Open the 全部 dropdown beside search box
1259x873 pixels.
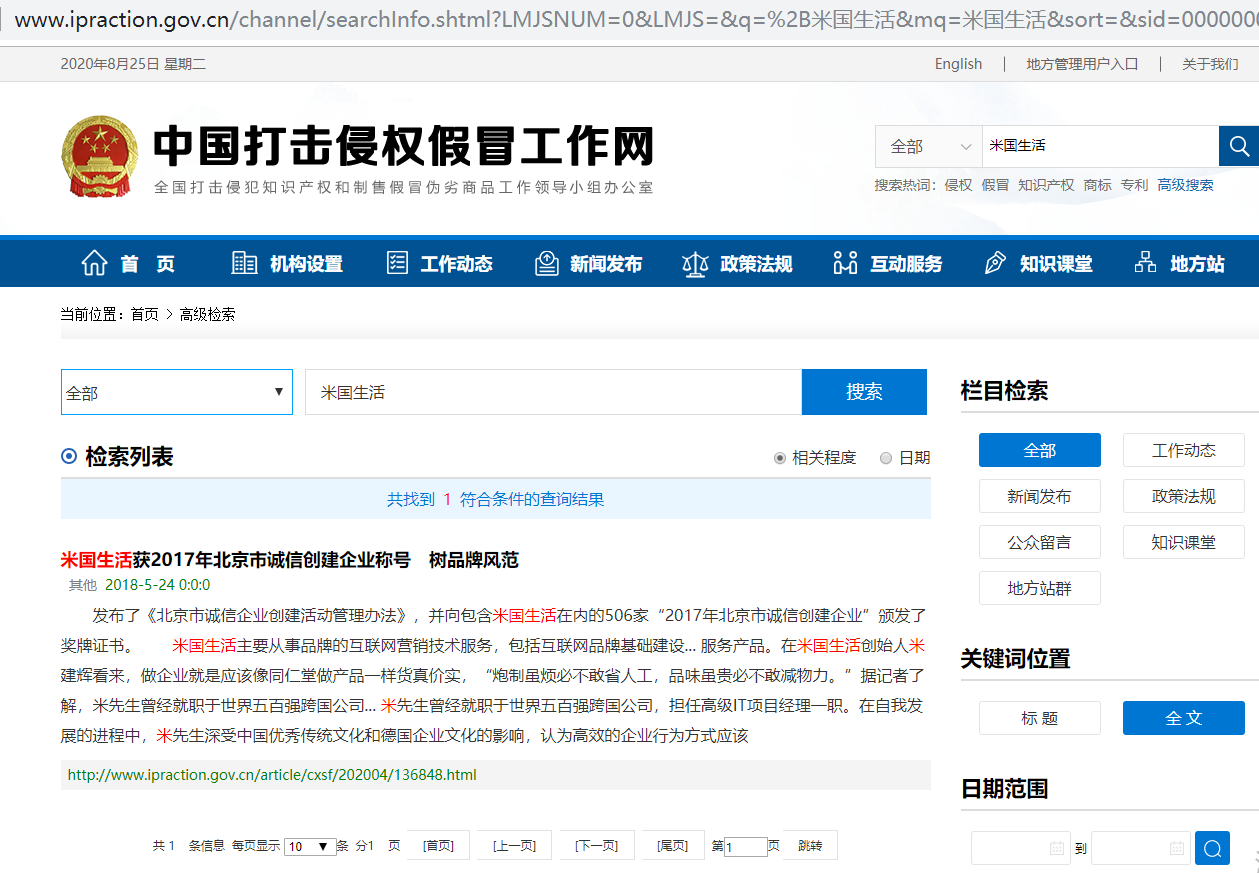click(x=177, y=392)
